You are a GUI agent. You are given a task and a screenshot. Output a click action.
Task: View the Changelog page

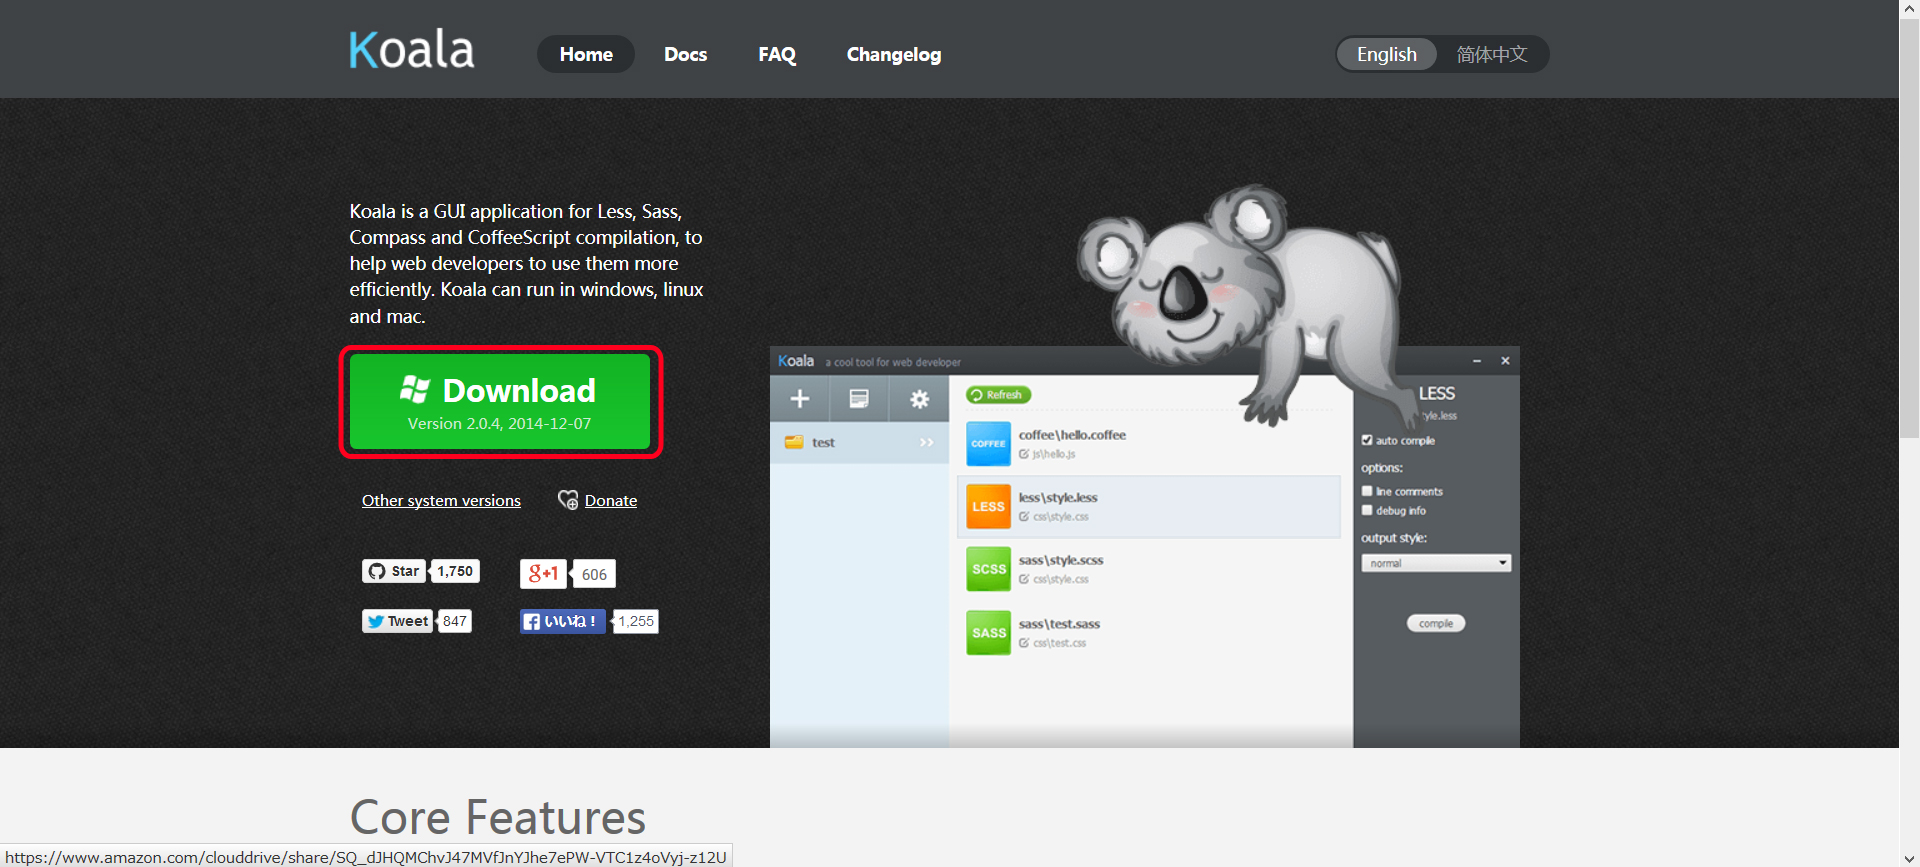click(894, 54)
